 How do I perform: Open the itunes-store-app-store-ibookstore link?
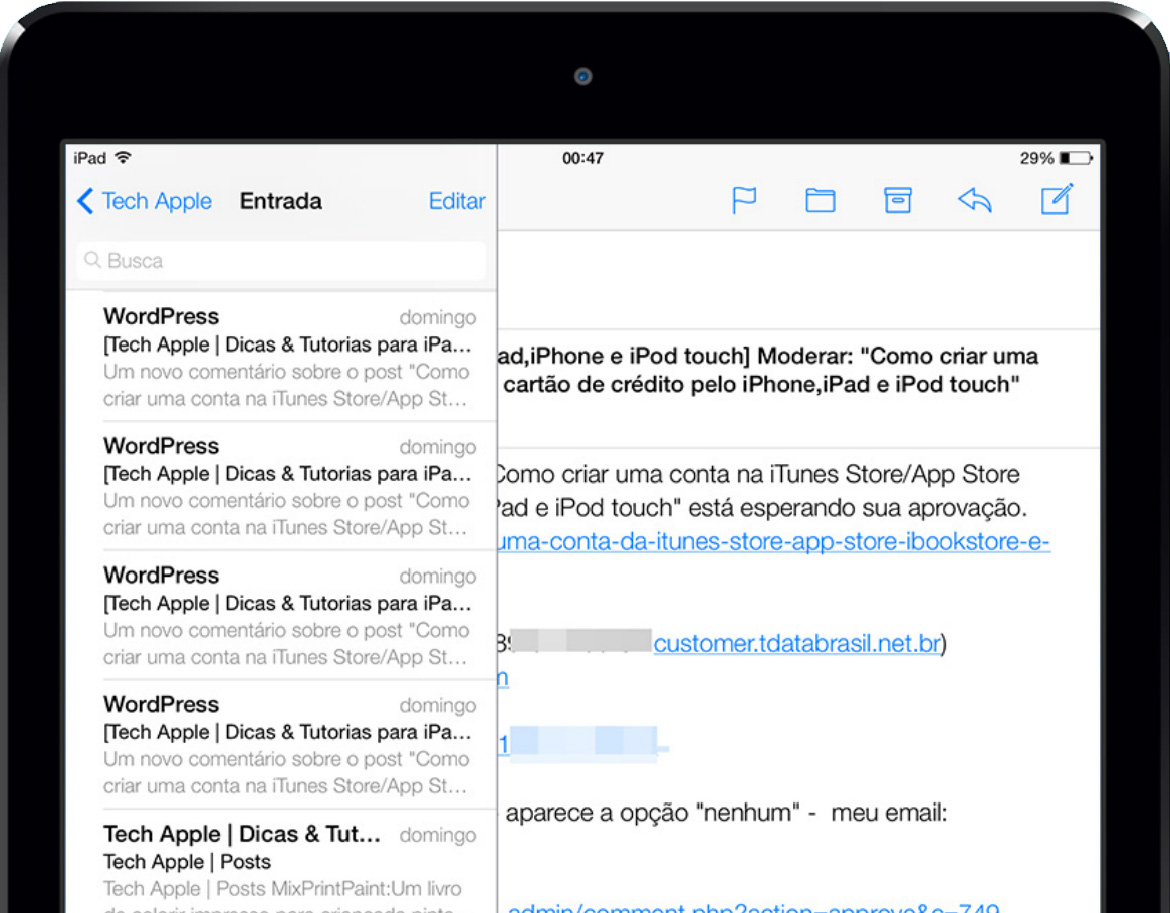[774, 542]
